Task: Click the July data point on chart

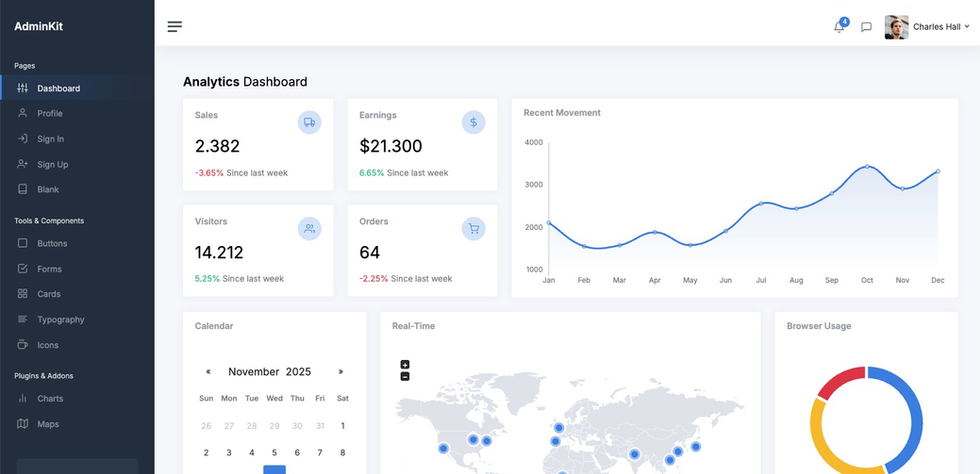Action: [x=761, y=203]
